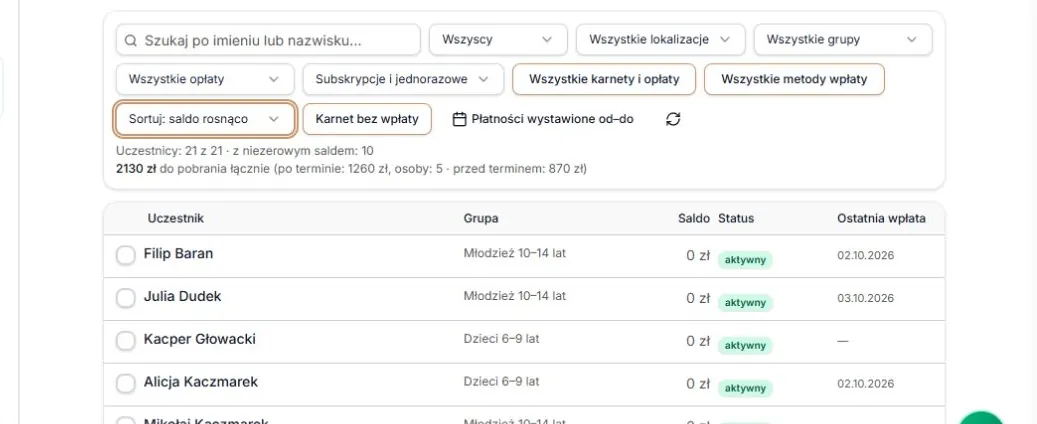1037x424 pixels.
Task: Open participant Alicja Kaczmarek
Action: click(x=201, y=382)
